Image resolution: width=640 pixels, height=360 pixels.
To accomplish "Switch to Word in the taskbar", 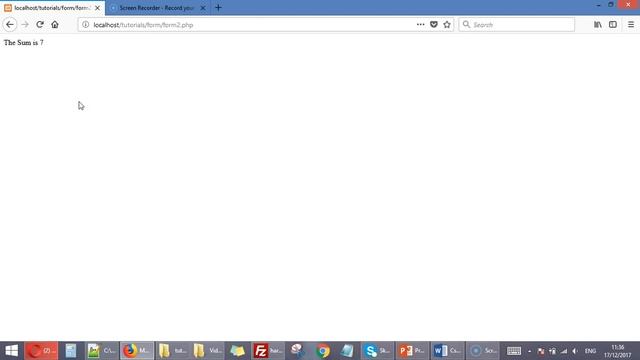I will coord(447,351).
